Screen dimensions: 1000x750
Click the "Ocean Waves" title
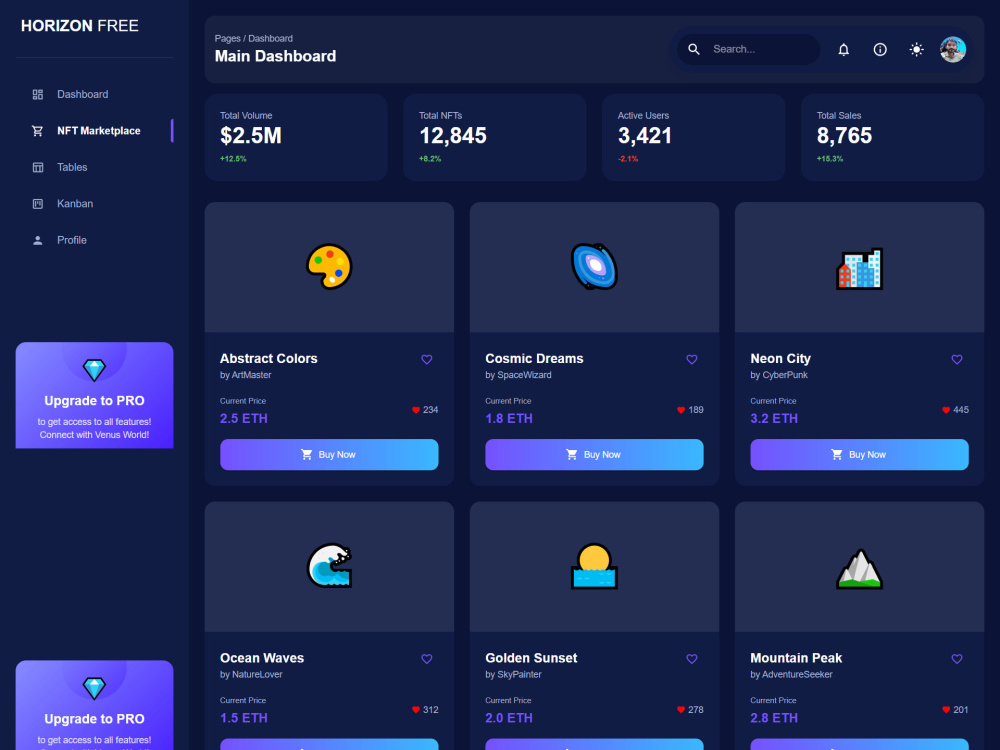pos(262,658)
